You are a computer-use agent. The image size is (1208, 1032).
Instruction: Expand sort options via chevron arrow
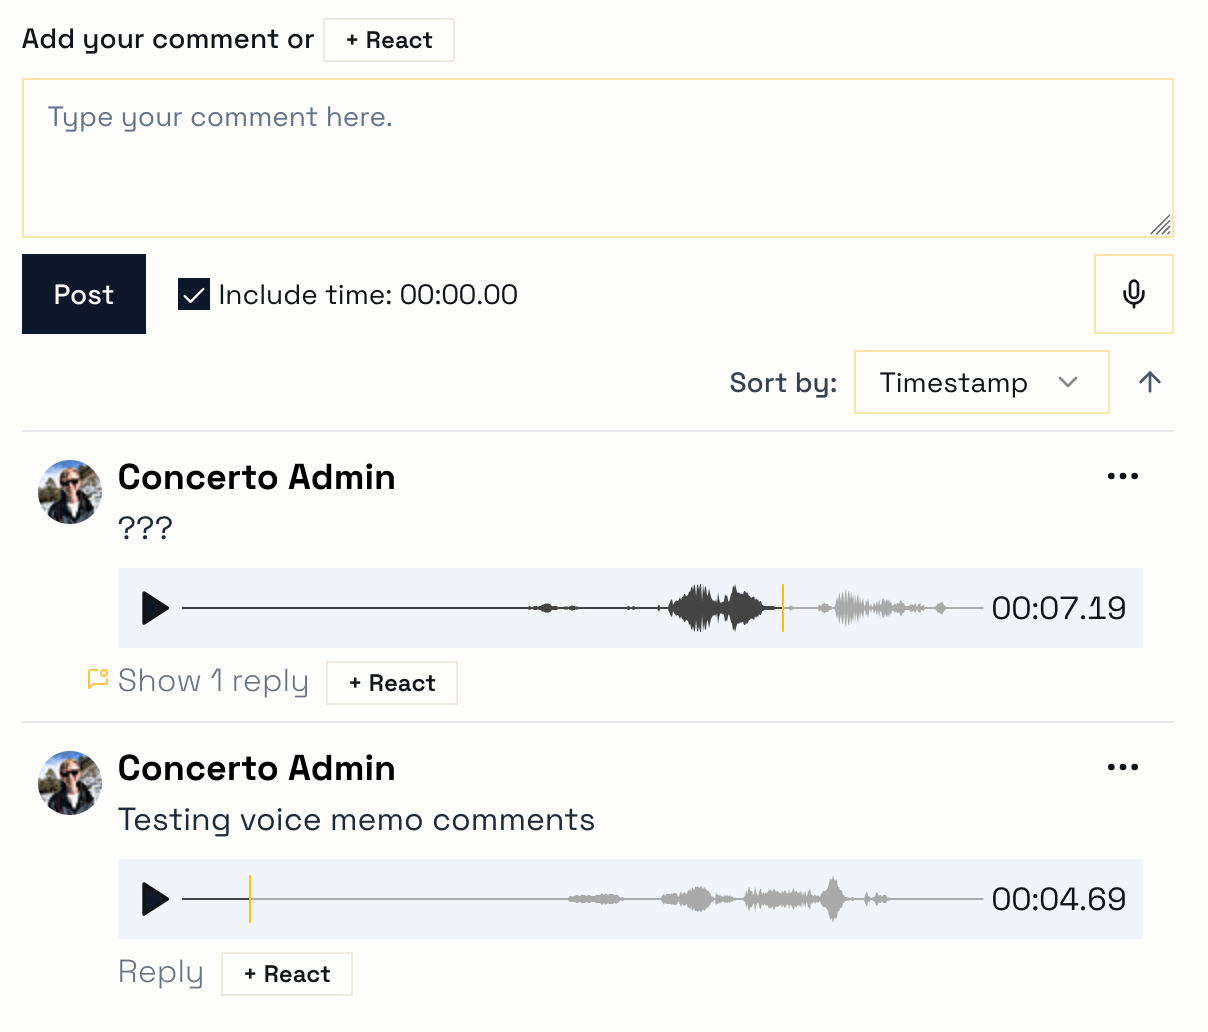coord(1068,382)
